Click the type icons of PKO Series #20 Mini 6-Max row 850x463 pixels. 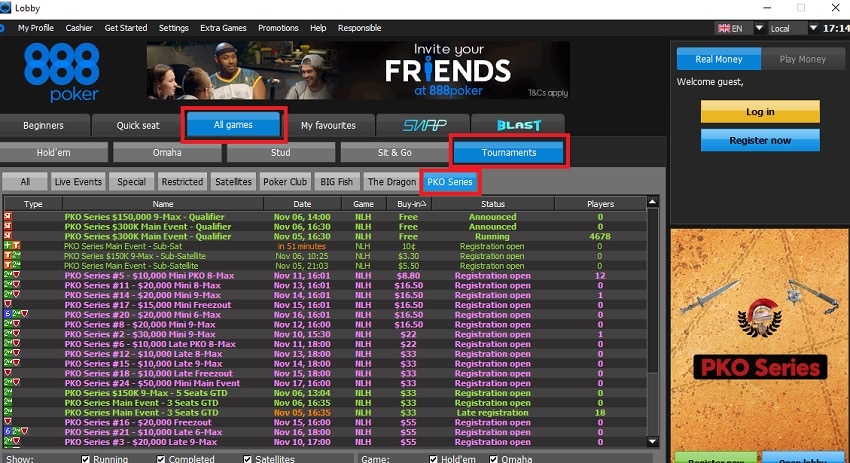point(16,314)
